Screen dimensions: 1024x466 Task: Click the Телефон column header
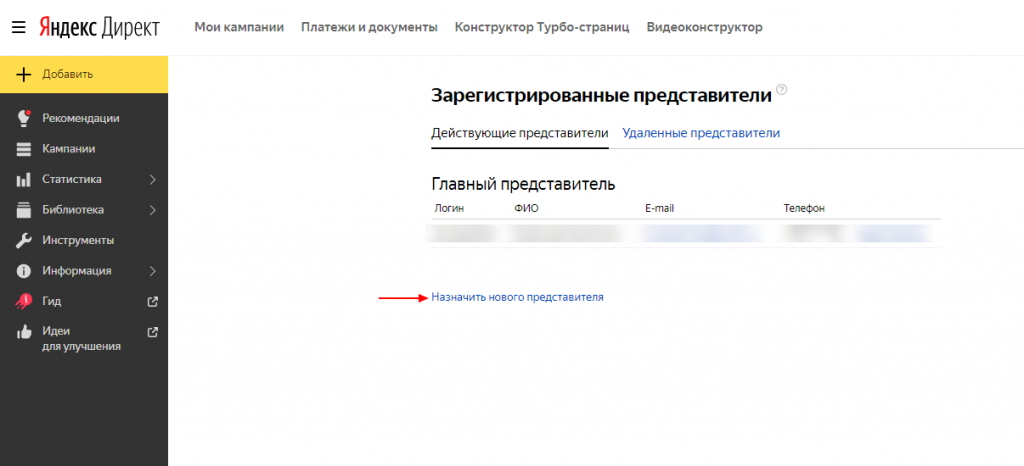pos(804,209)
